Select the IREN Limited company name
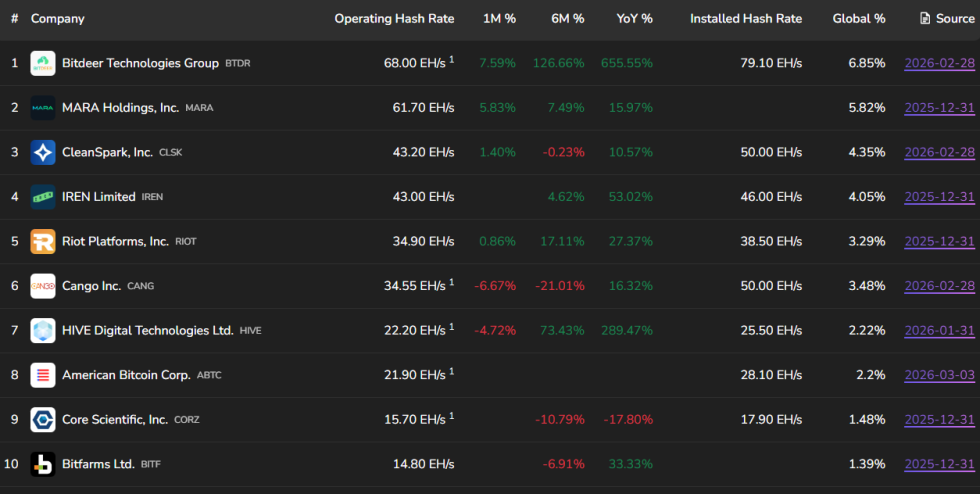Viewport: 980px width, 494px height. [99, 197]
